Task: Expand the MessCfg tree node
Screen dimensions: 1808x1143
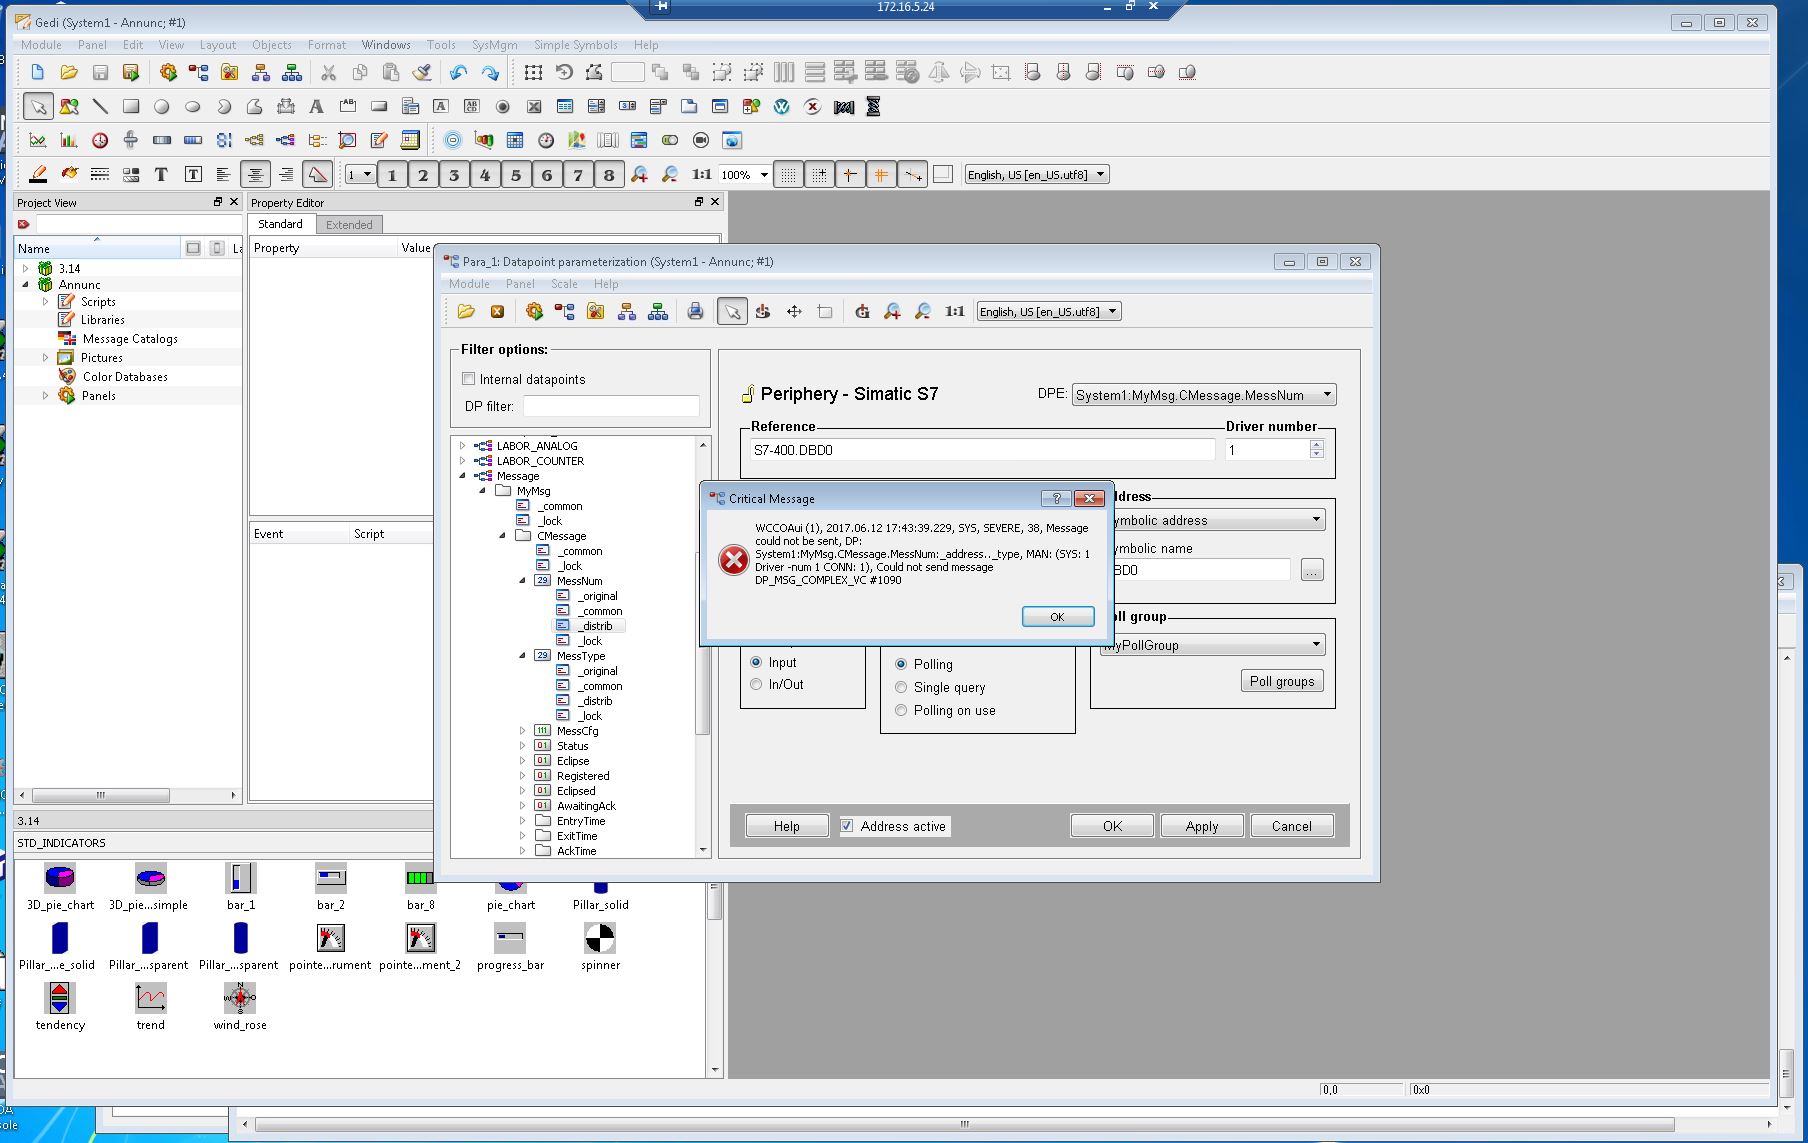Action: [x=522, y=731]
